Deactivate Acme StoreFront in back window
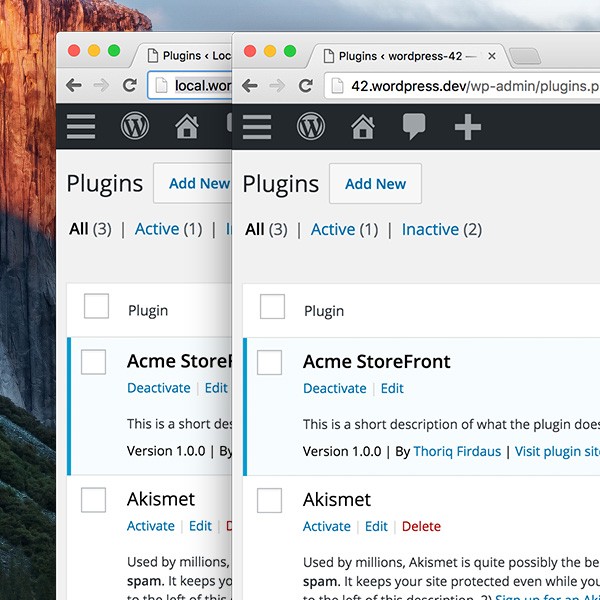Viewport: 600px width, 600px height. point(158,388)
